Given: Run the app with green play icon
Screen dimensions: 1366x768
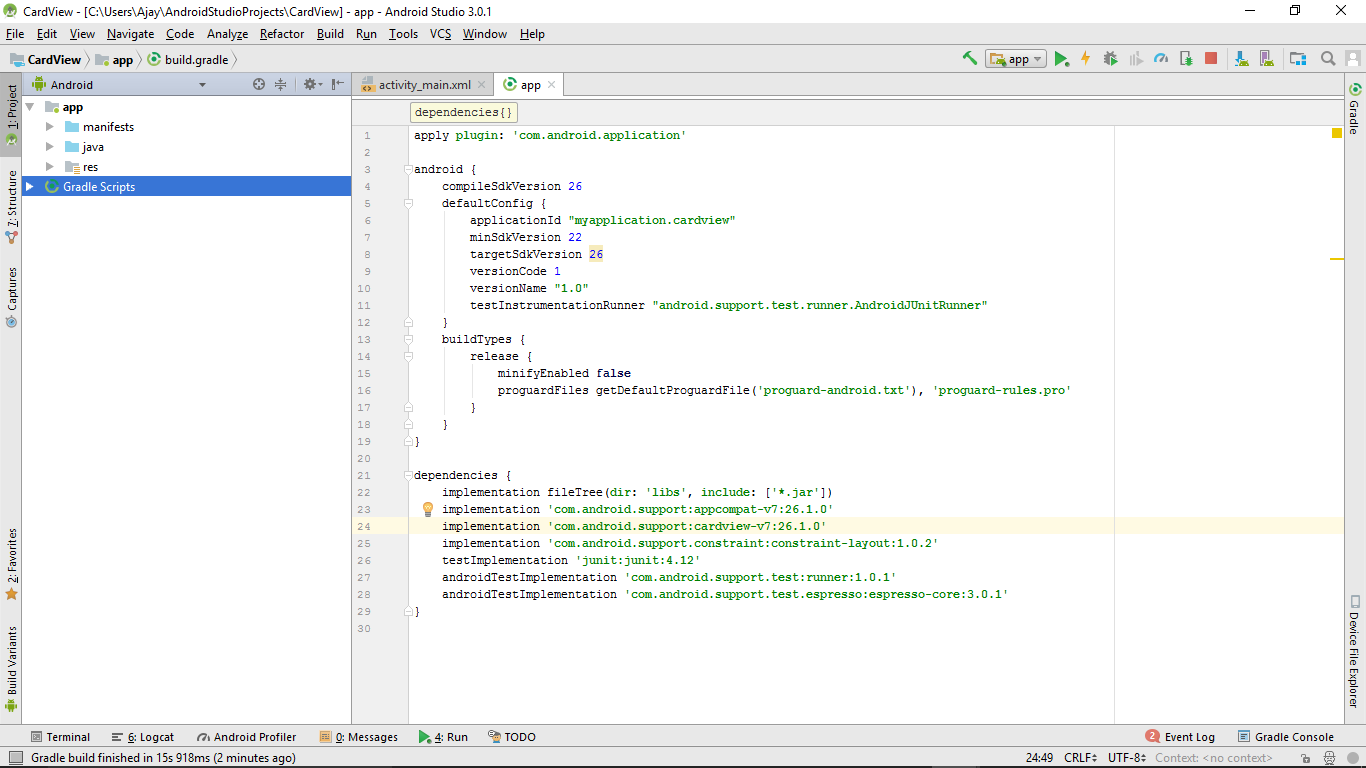Looking at the screenshot, I should [x=1061, y=59].
